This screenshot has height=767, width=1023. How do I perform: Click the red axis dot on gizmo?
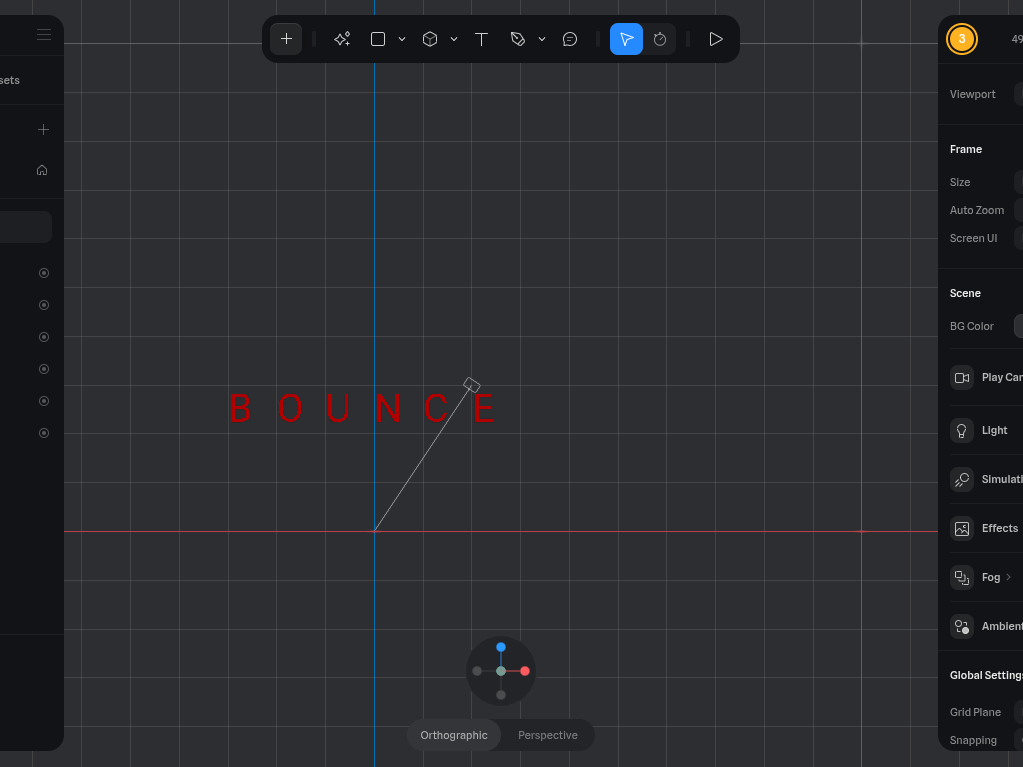click(525, 671)
